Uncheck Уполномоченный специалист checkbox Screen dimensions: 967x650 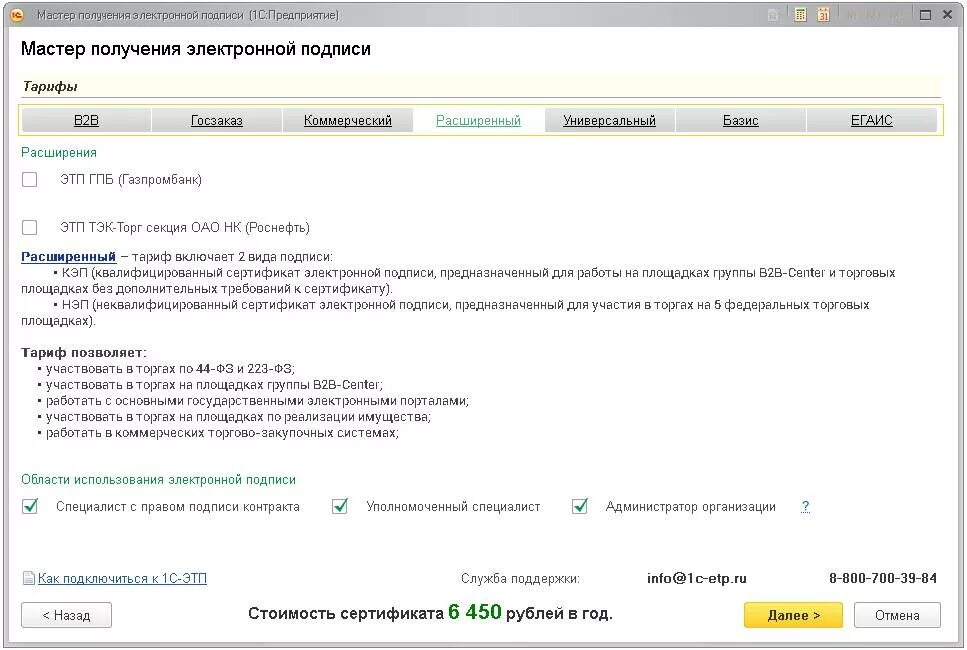(340, 506)
